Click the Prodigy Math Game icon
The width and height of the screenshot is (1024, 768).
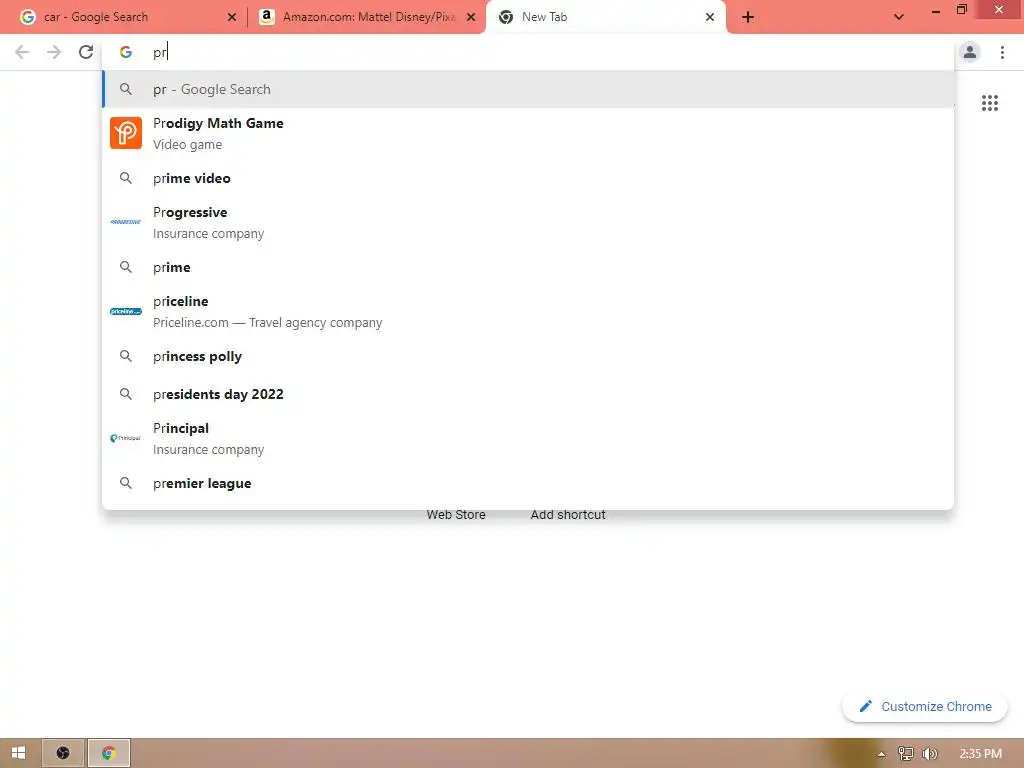126,133
